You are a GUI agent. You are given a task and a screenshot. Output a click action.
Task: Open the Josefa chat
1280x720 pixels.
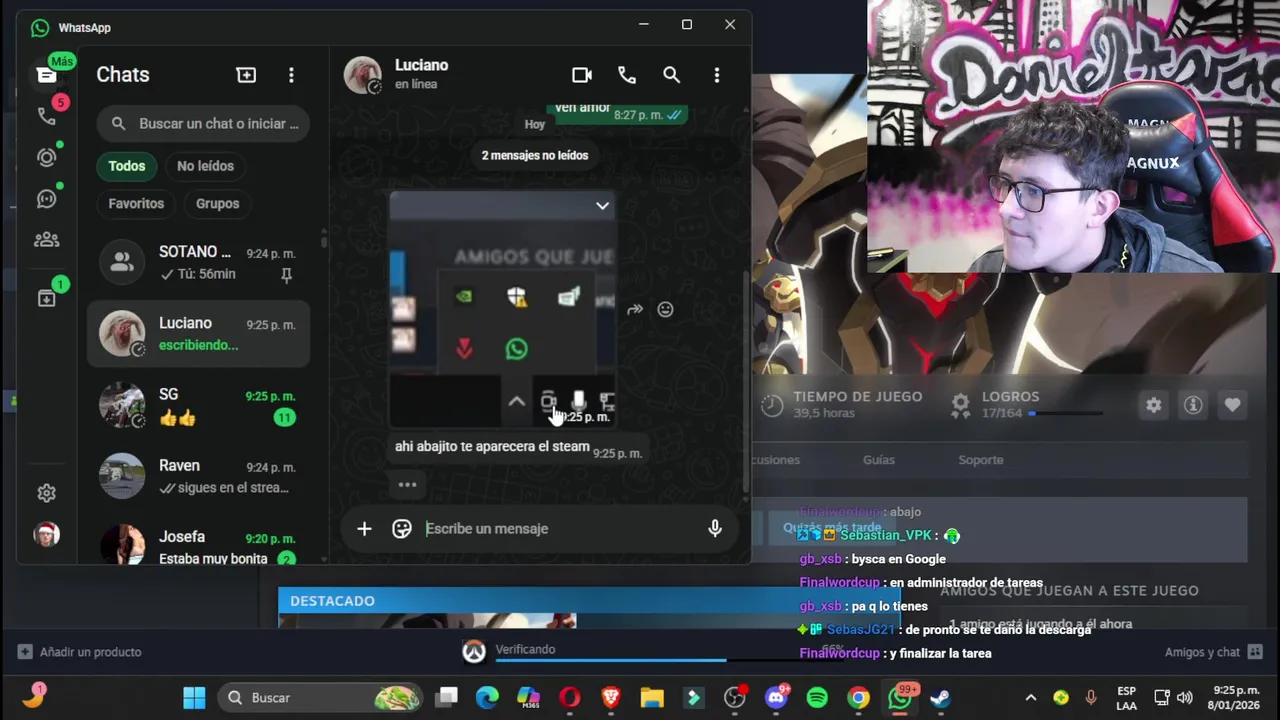point(199,544)
